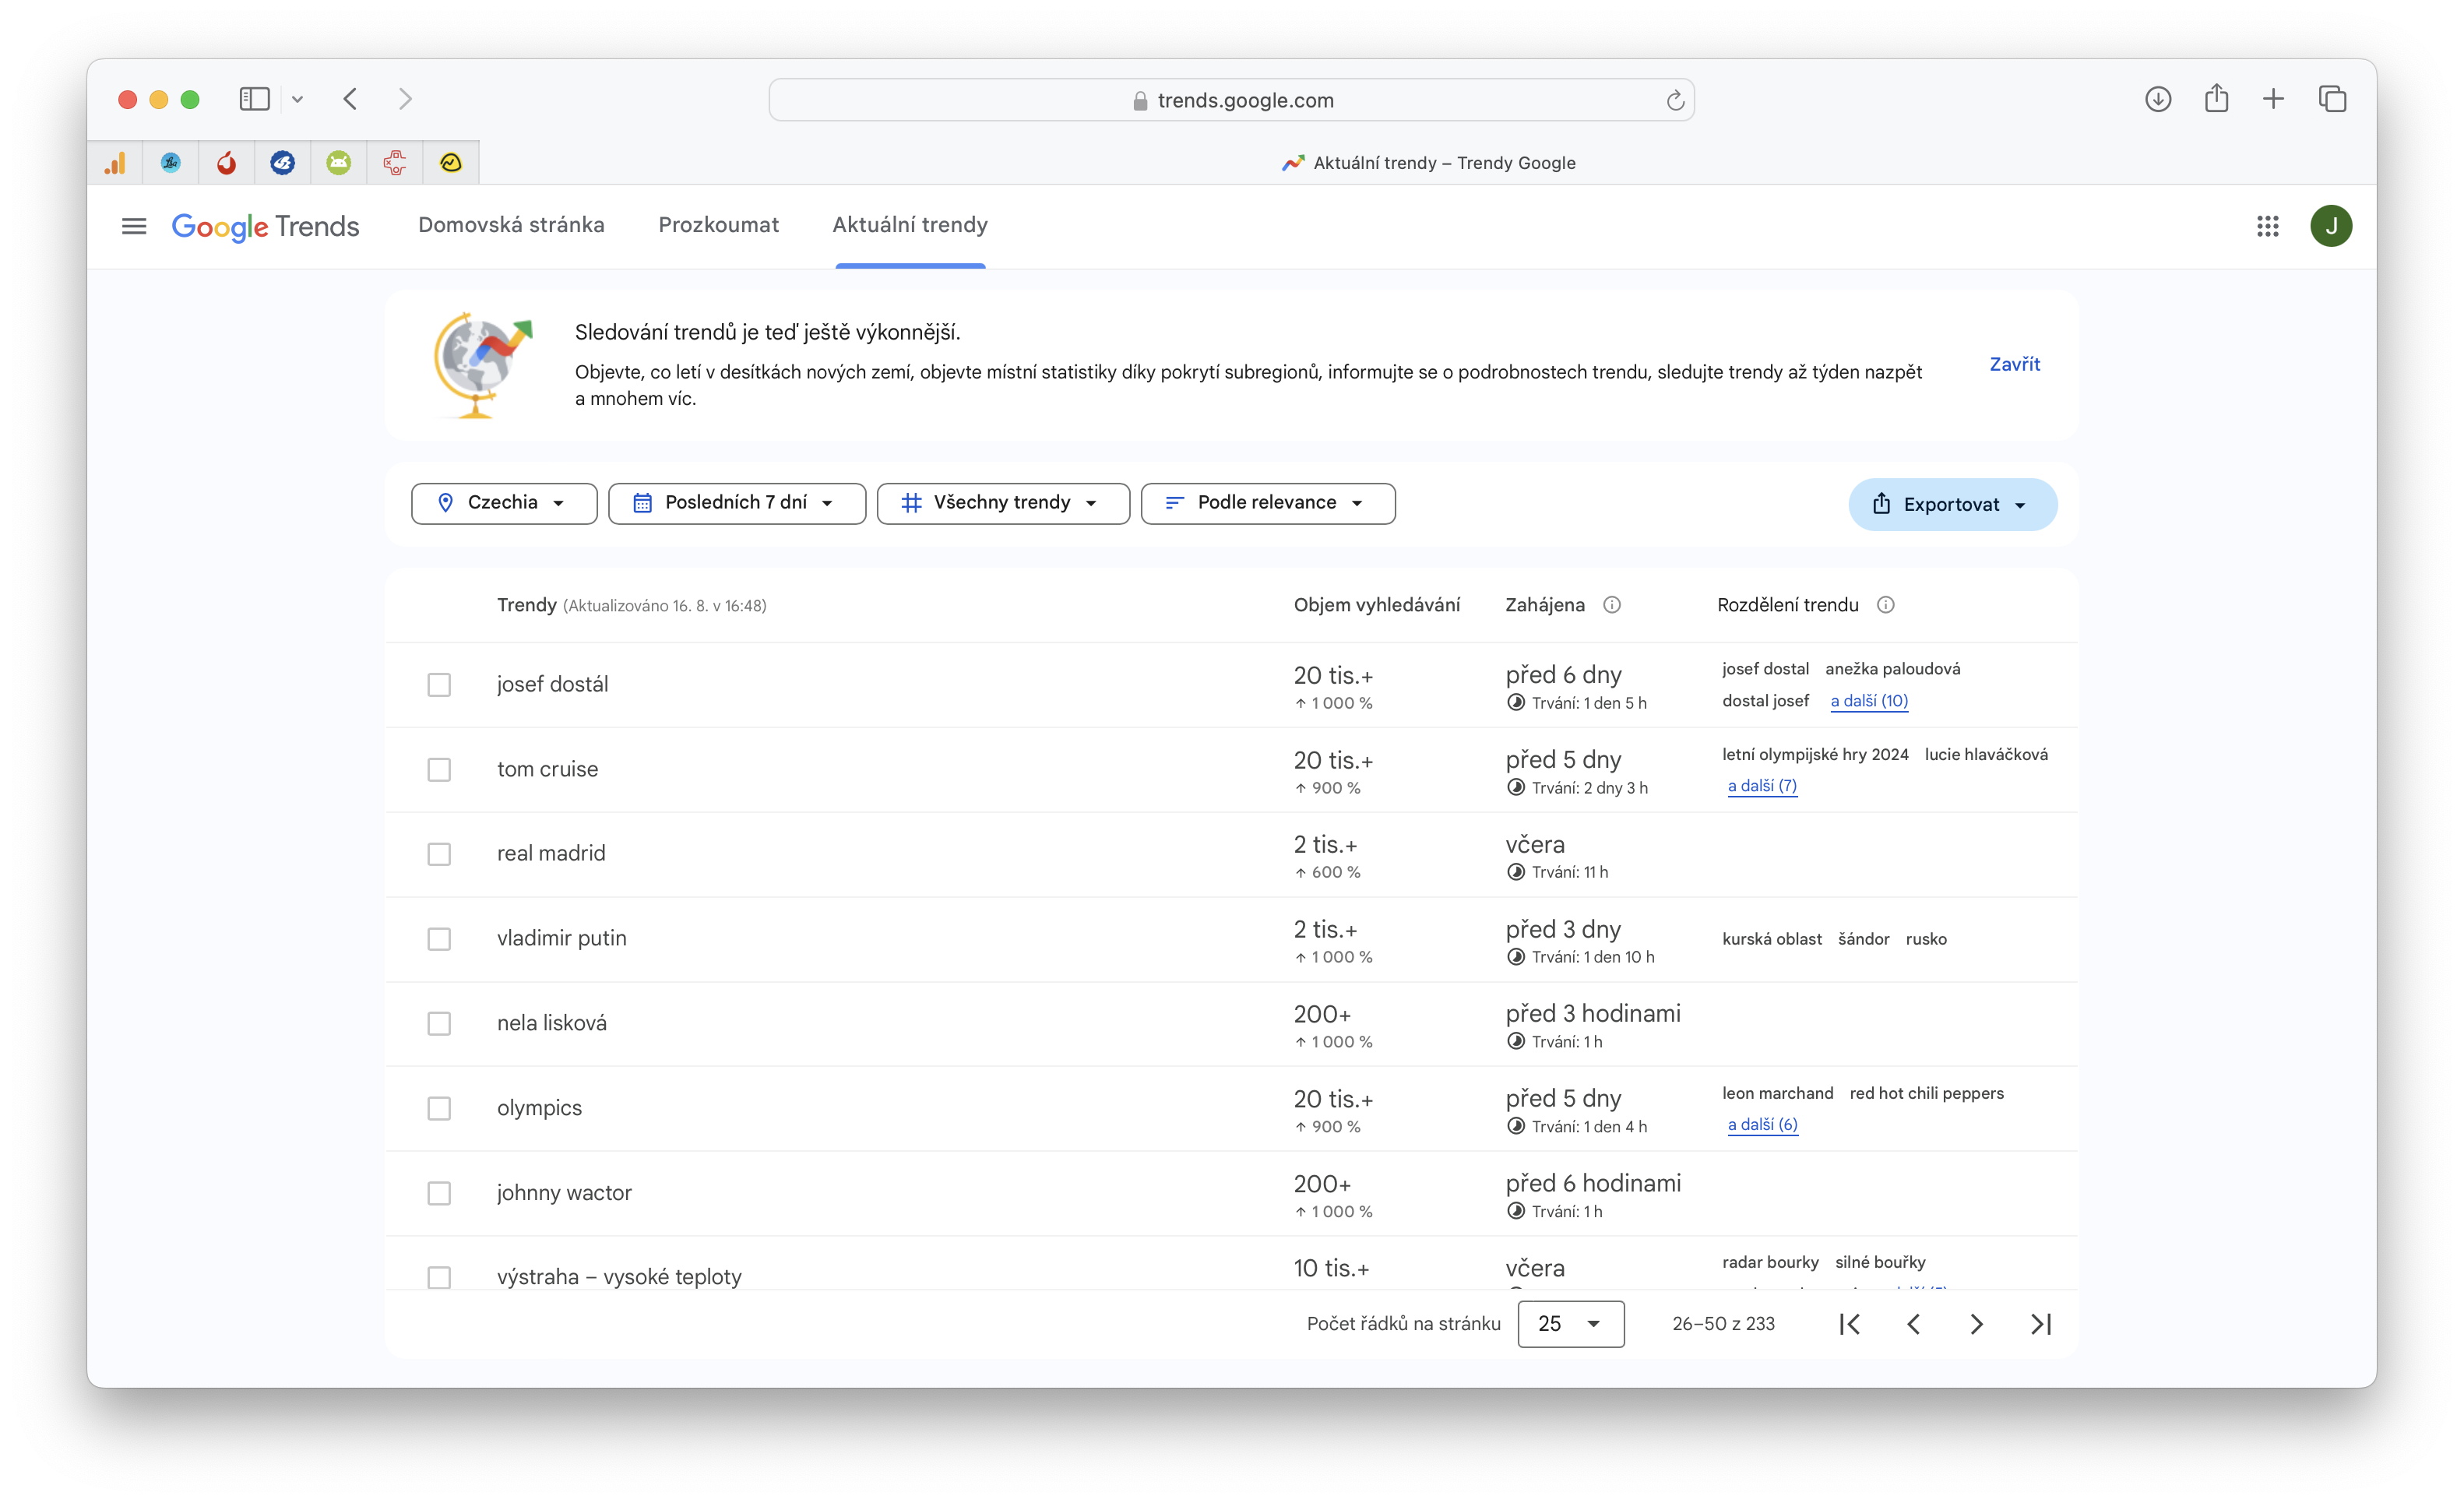
Task: Check the josef dostál row checkbox
Action: (439, 685)
